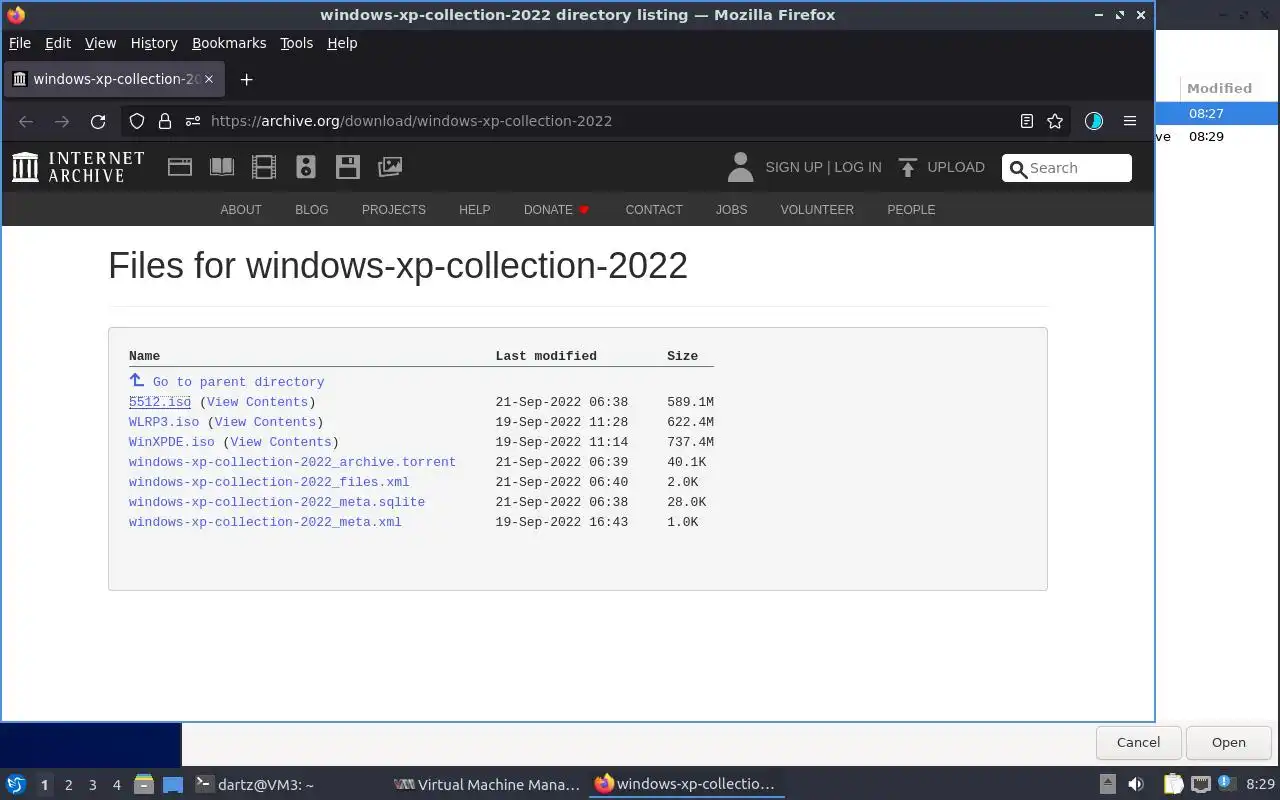
Task: Open the ABOUT navigation link
Action: click(x=241, y=210)
